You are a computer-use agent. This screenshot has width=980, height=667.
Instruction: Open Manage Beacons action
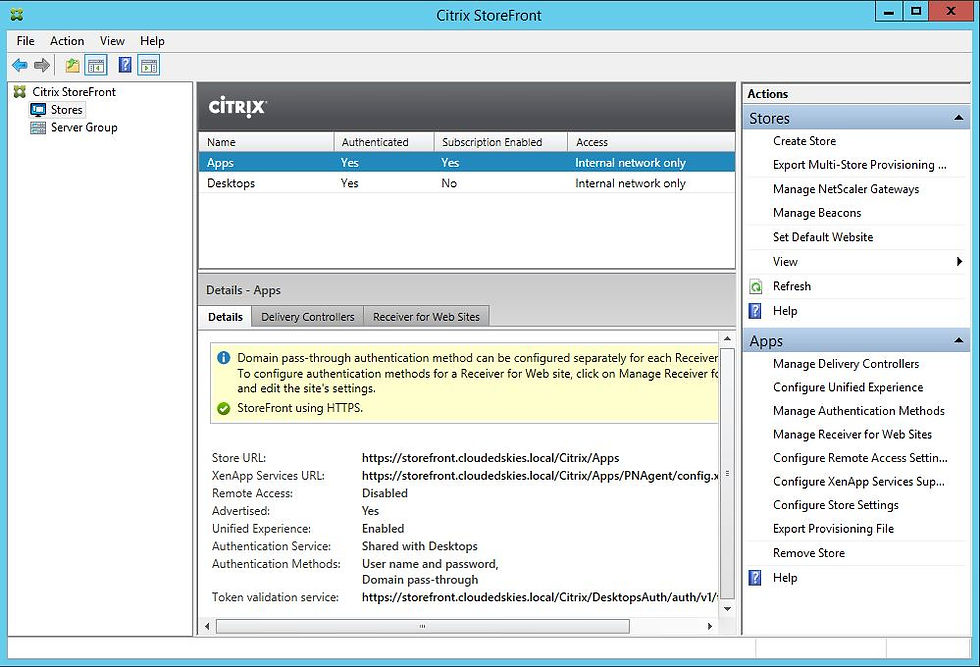click(x=817, y=213)
